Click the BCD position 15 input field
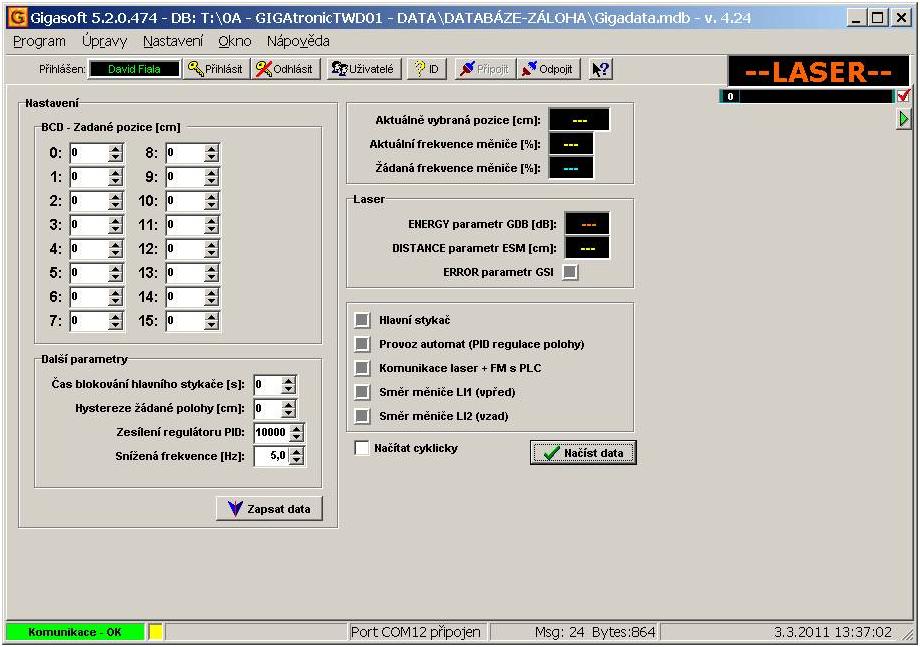Image resolution: width=920 pixels, height=647 pixels. pyautogui.click(x=184, y=321)
